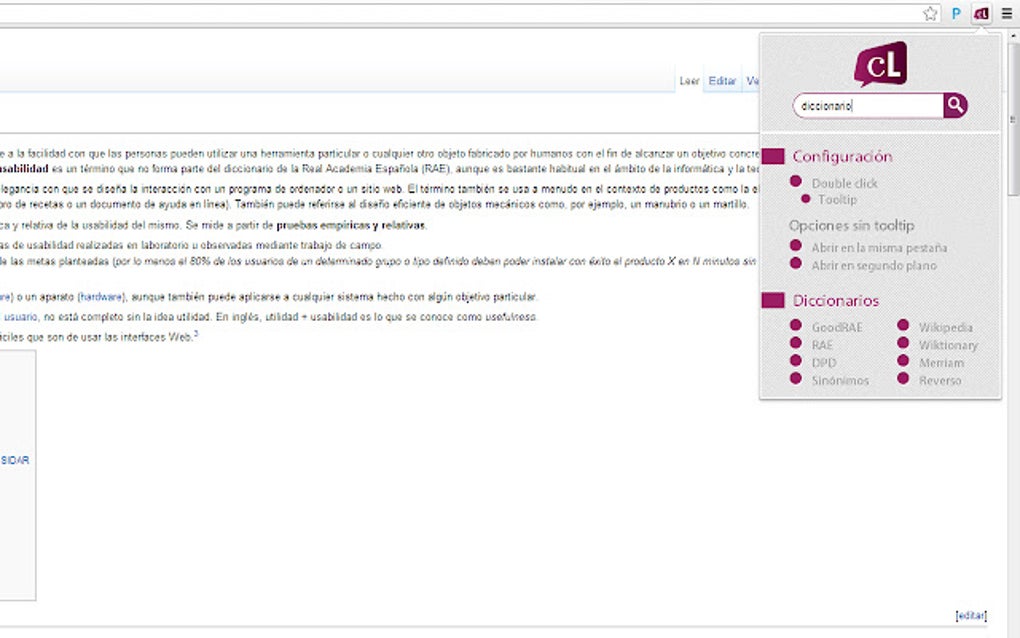This screenshot has height=638, width=1020.
Task: Click the Opciones sin tooltip heading
Action: 852,226
